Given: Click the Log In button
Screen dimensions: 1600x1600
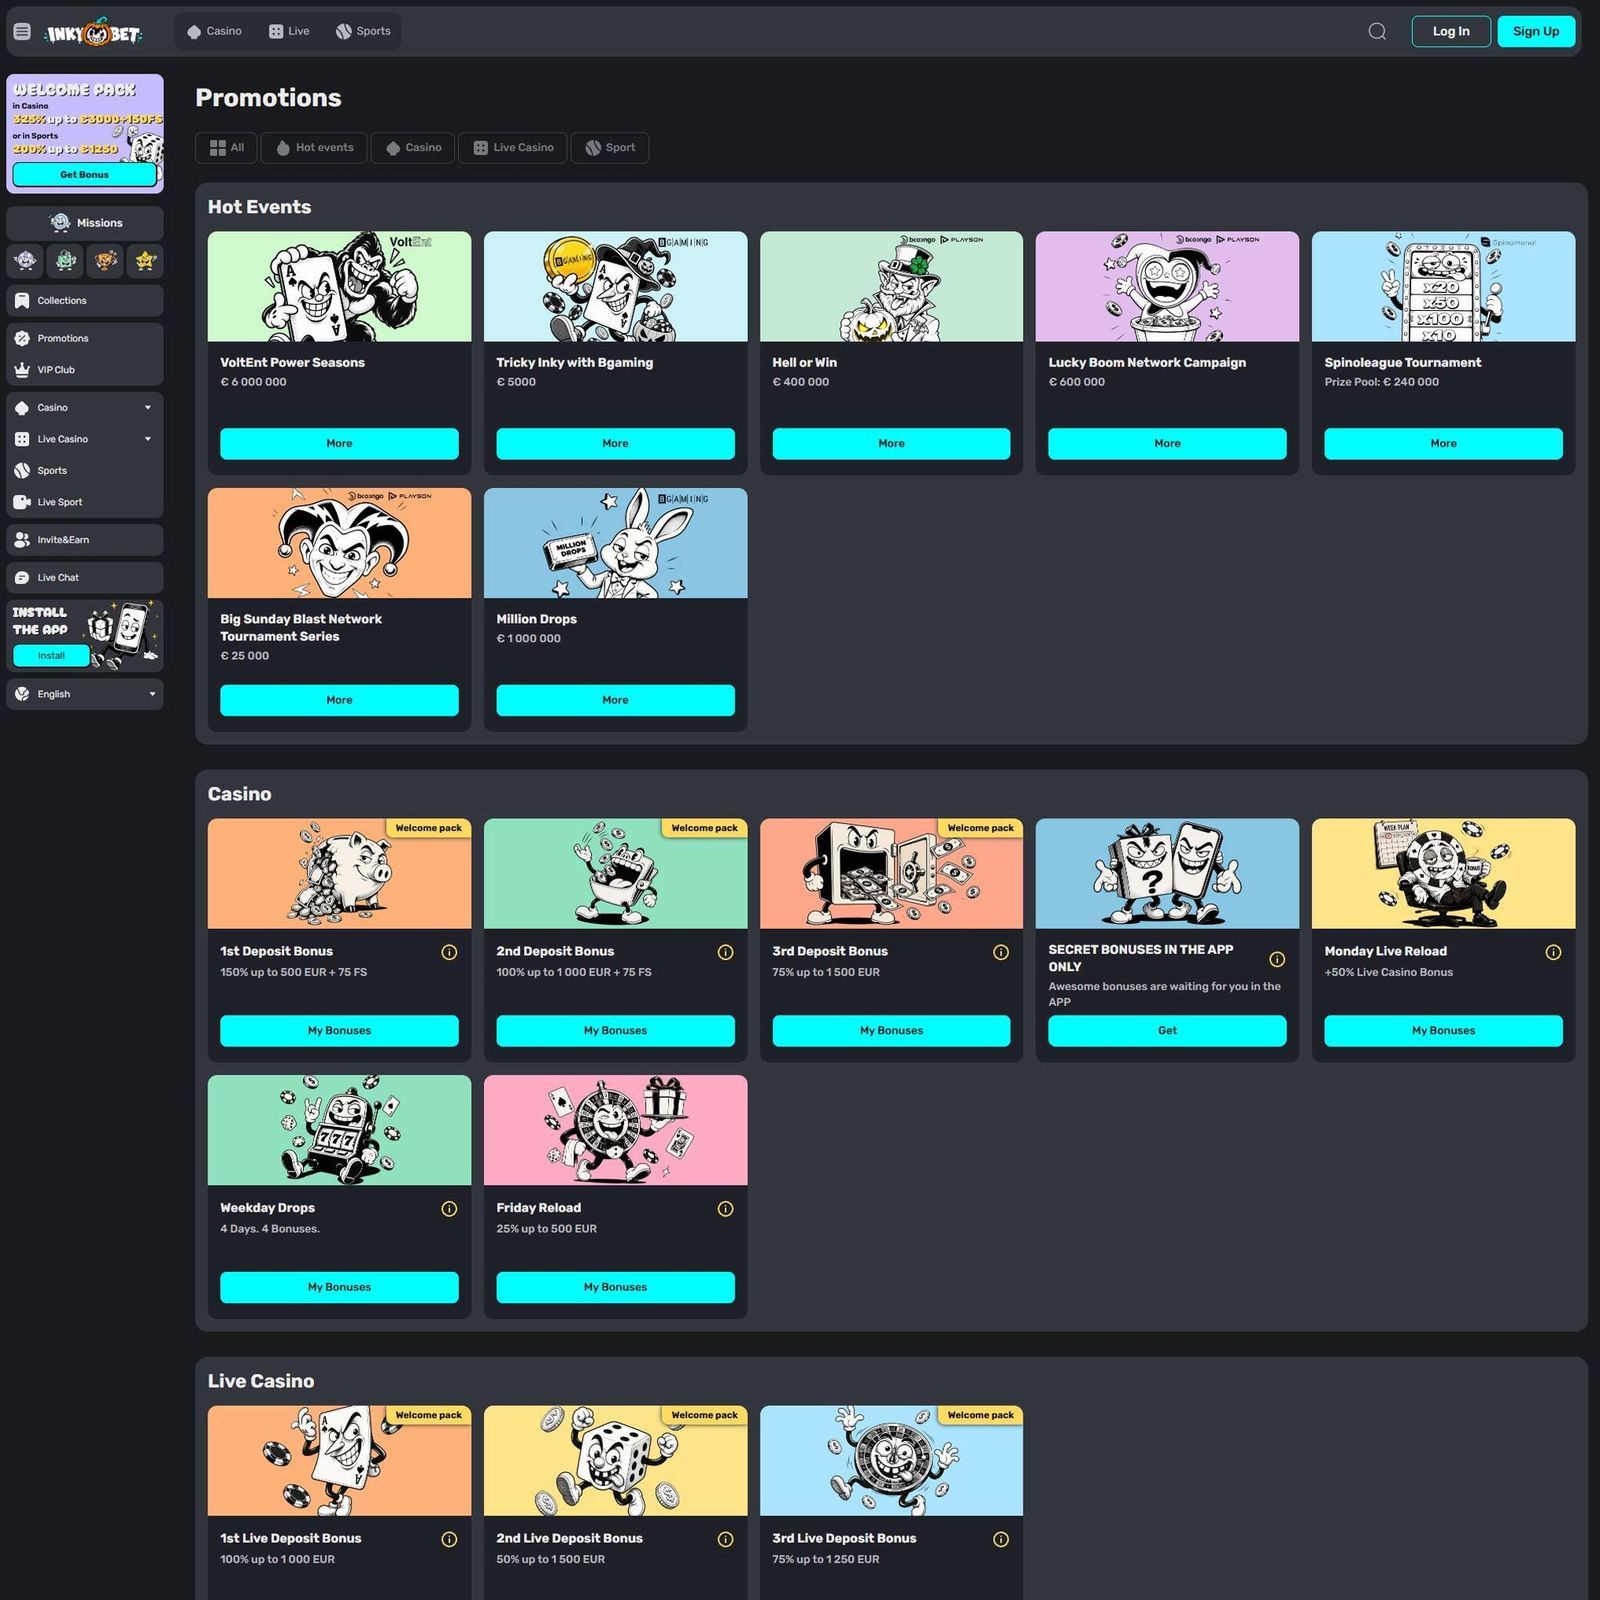Looking at the screenshot, I should pyautogui.click(x=1451, y=31).
